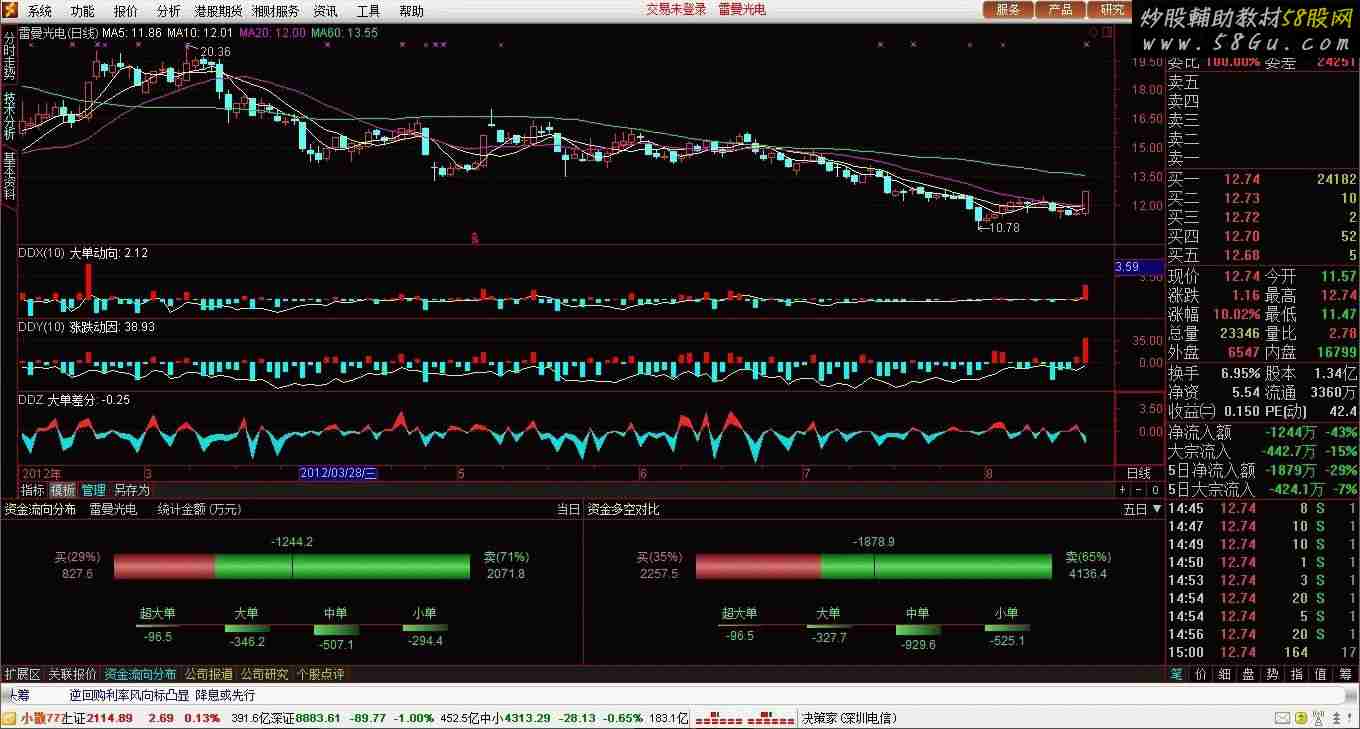Click the plus zoom button in indicator bar

pos(1122,491)
